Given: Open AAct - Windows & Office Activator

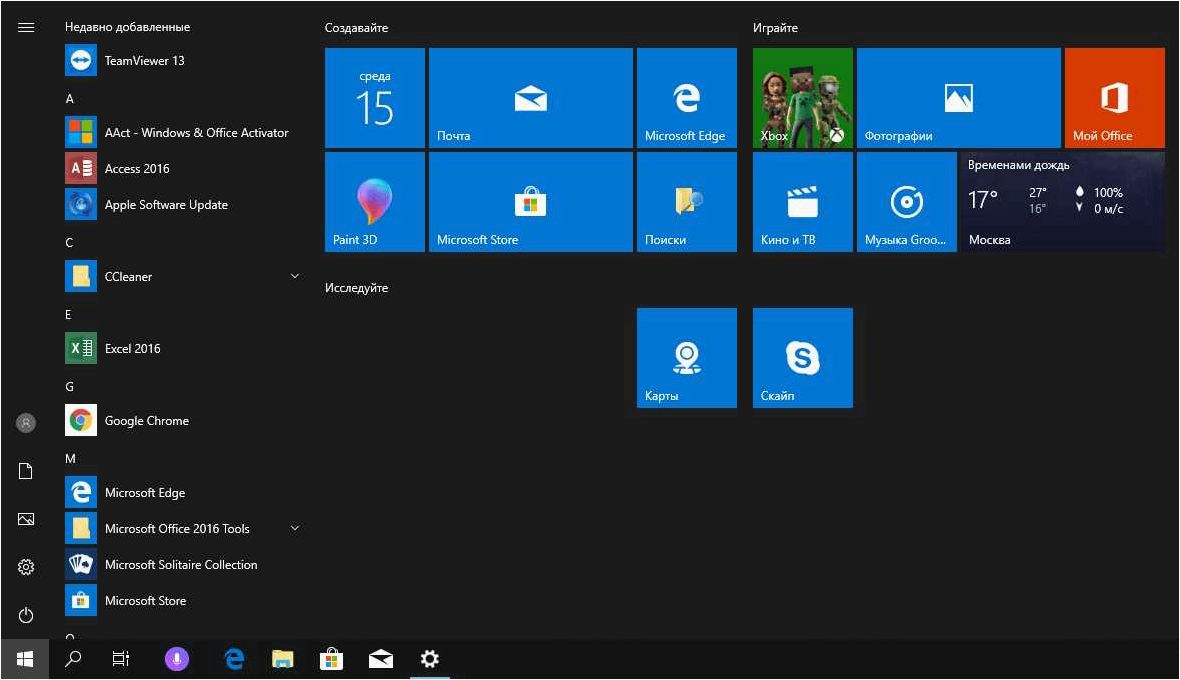Looking at the screenshot, I should [x=184, y=132].
